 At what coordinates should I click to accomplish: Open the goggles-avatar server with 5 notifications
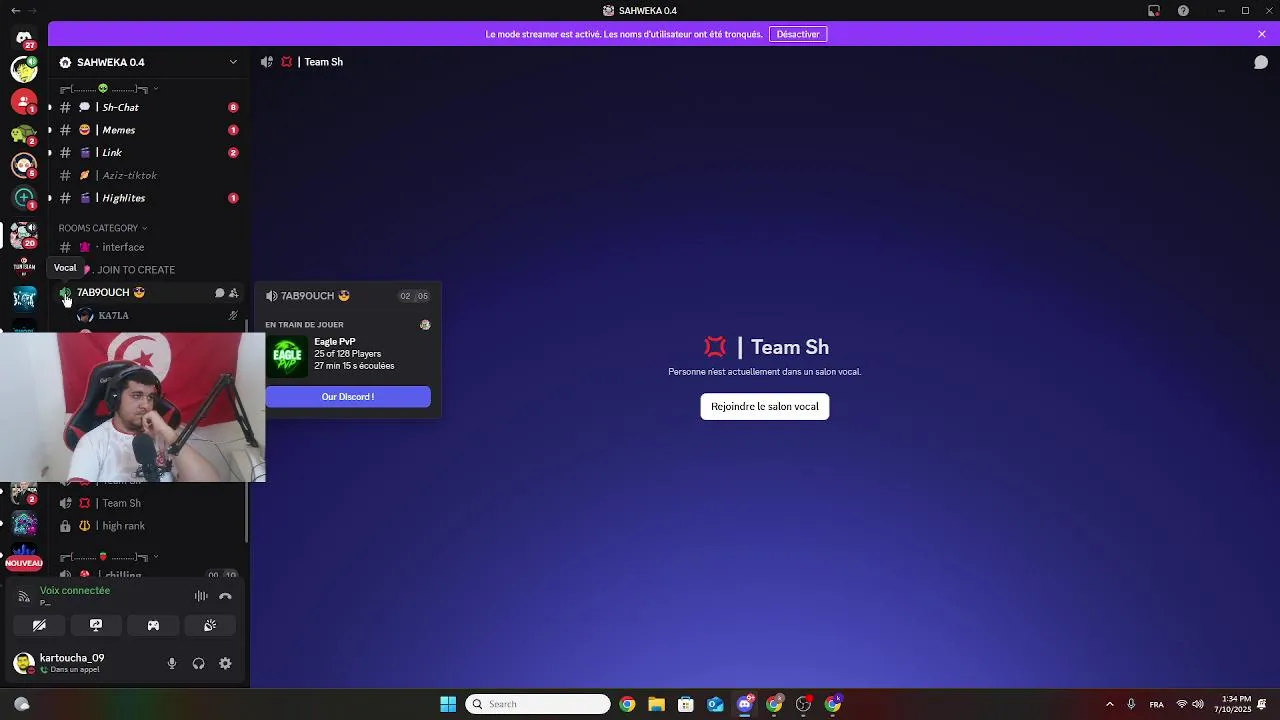[x=24, y=165]
